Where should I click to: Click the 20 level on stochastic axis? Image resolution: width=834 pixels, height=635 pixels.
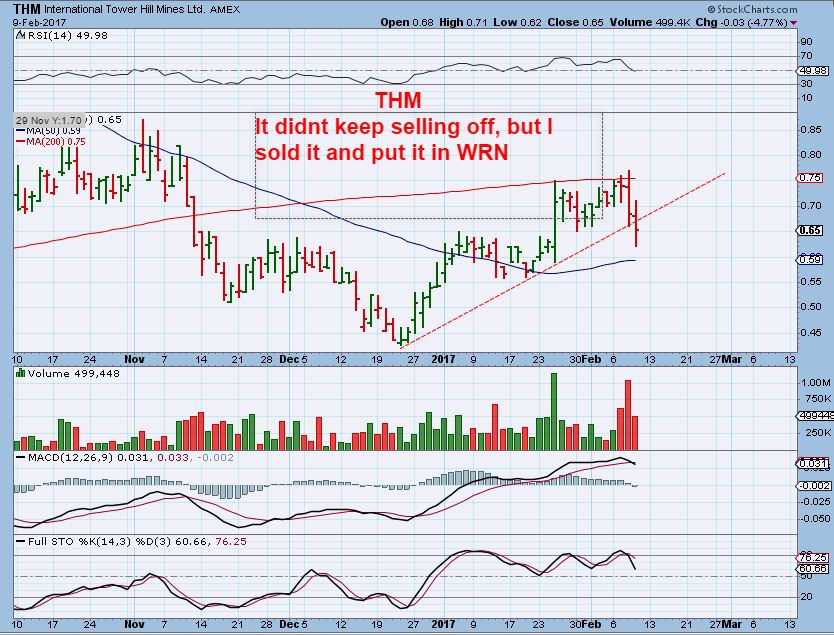[806, 596]
